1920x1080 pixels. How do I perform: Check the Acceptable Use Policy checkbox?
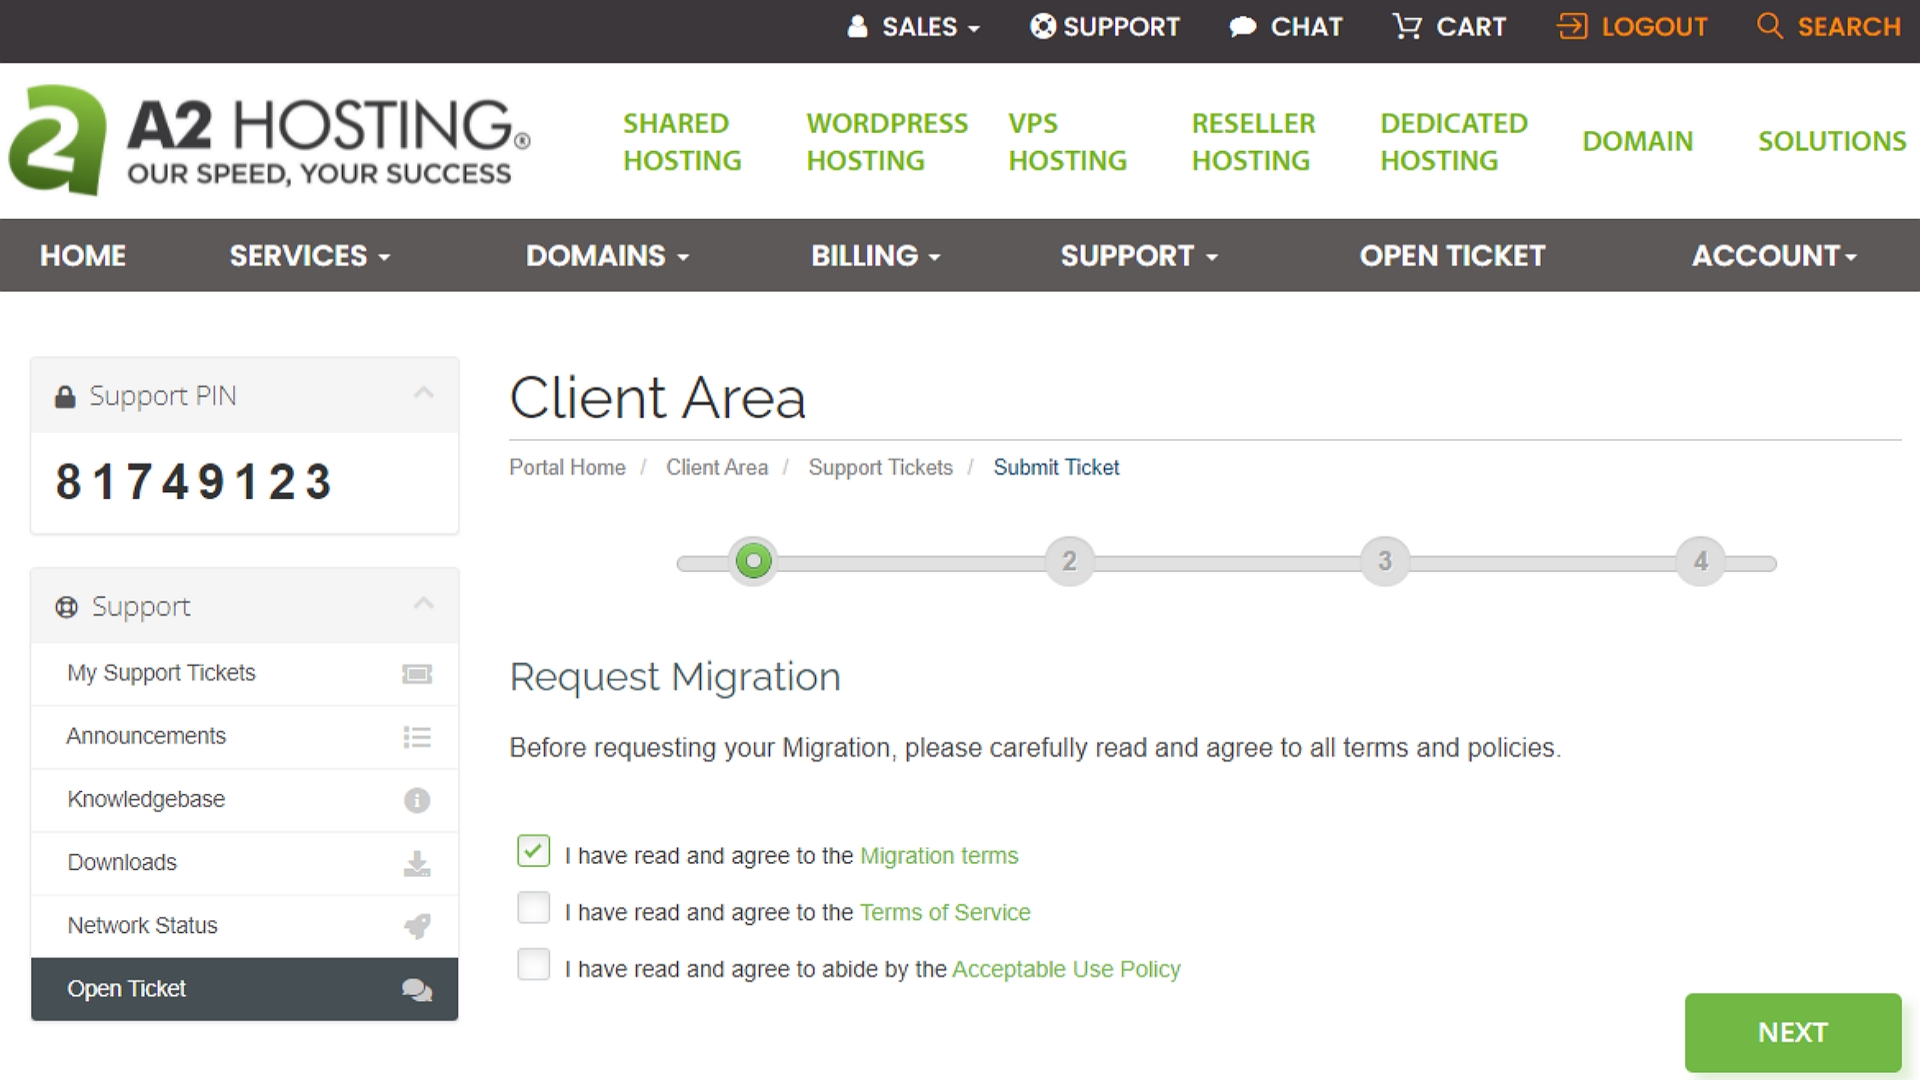click(x=533, y=965)
